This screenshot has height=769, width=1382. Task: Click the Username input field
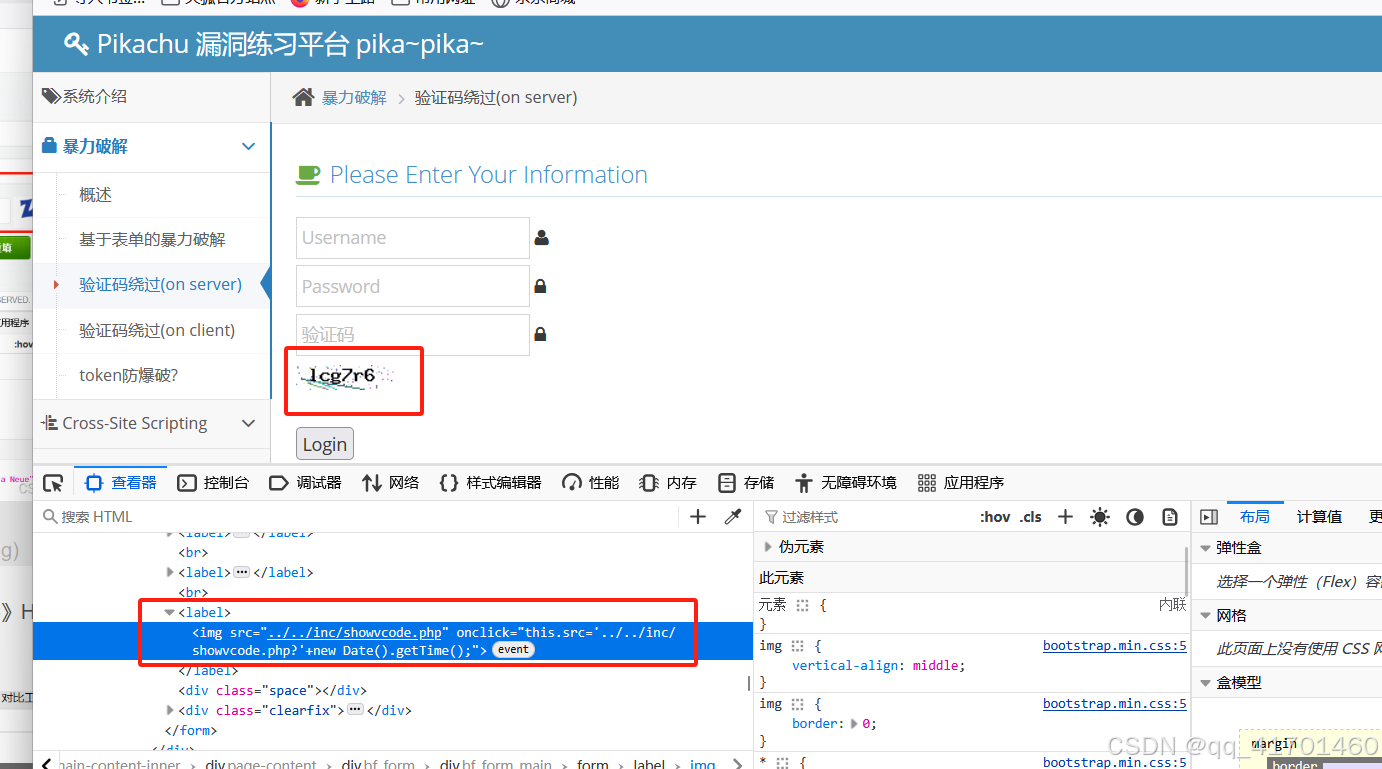pos(413,238)
